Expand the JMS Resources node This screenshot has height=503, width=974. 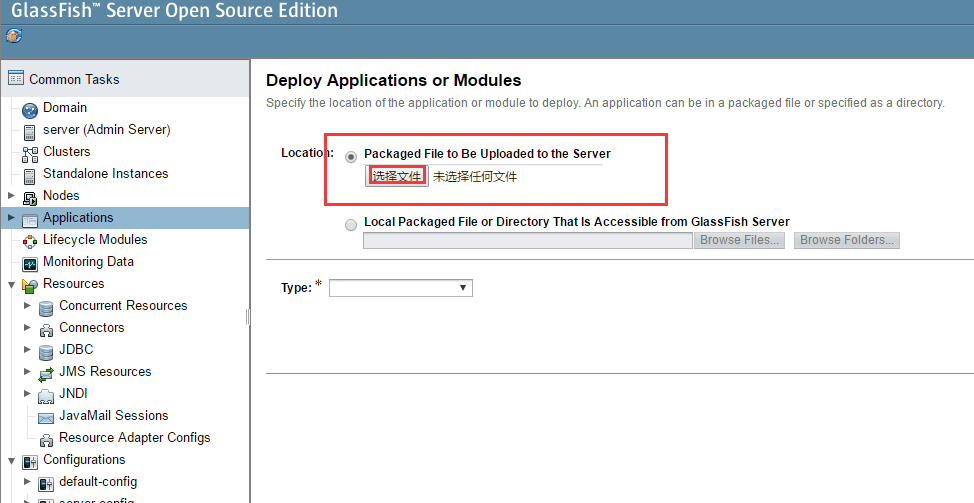click(27, 371)
